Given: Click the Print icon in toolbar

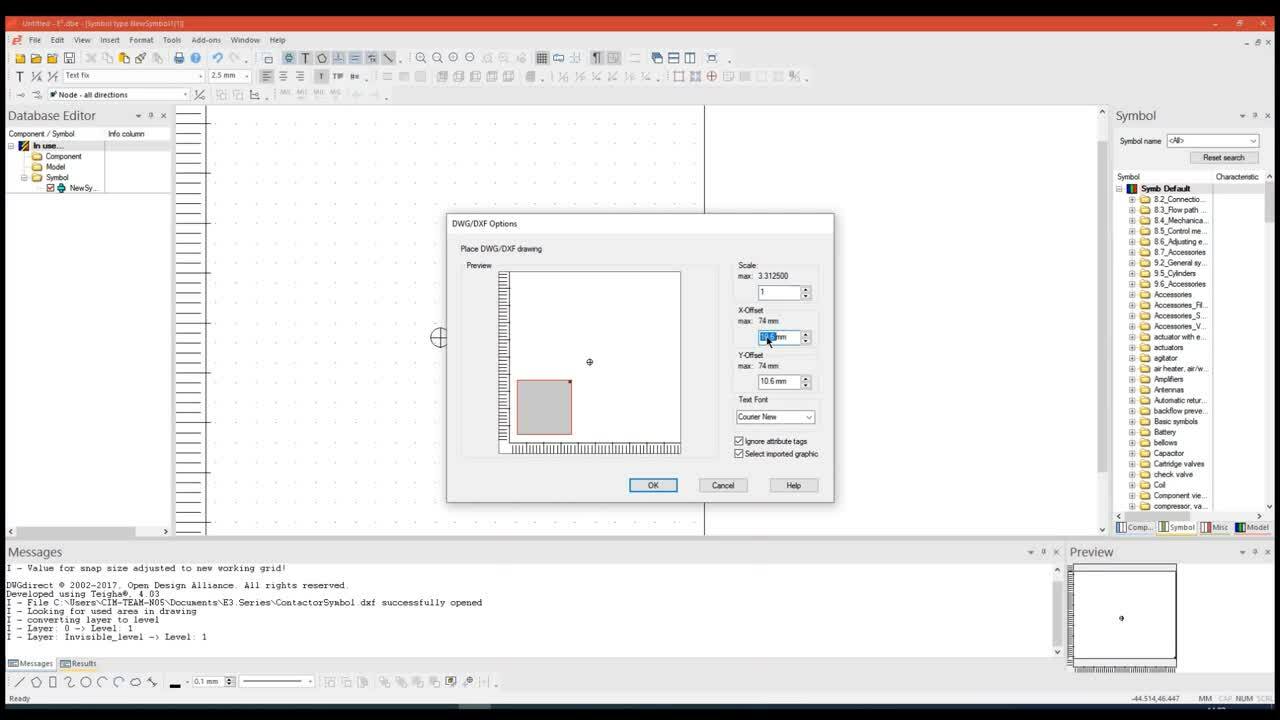Looking at the screenshot, I should click(x=179, y=58).
